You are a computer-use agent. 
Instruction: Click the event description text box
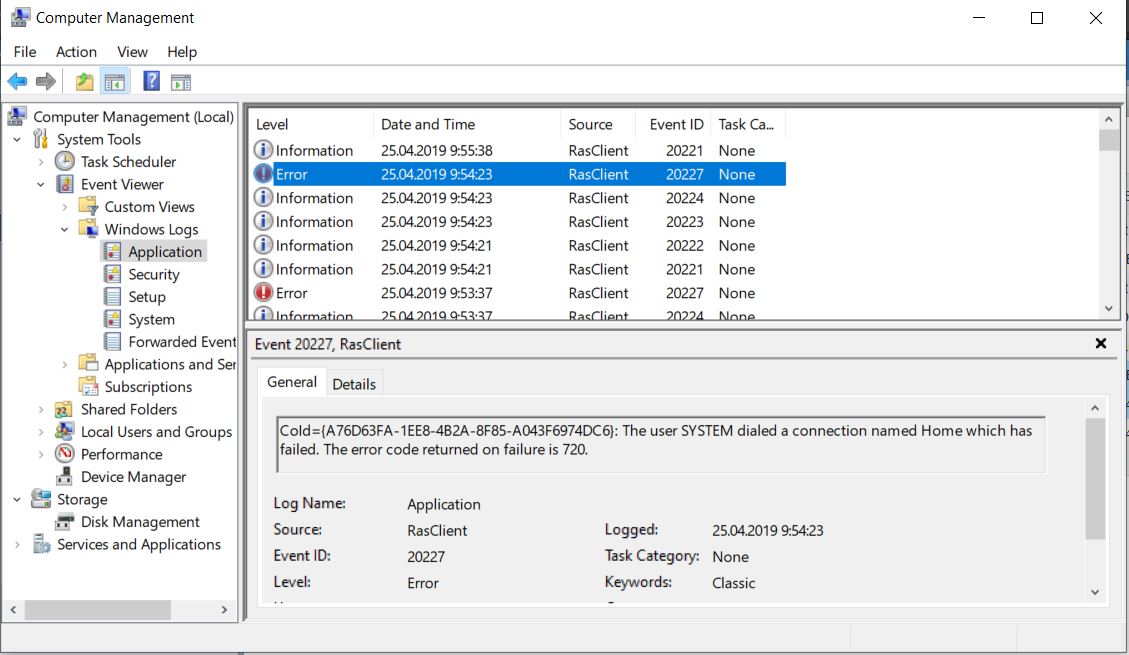[x=661, y=444]
